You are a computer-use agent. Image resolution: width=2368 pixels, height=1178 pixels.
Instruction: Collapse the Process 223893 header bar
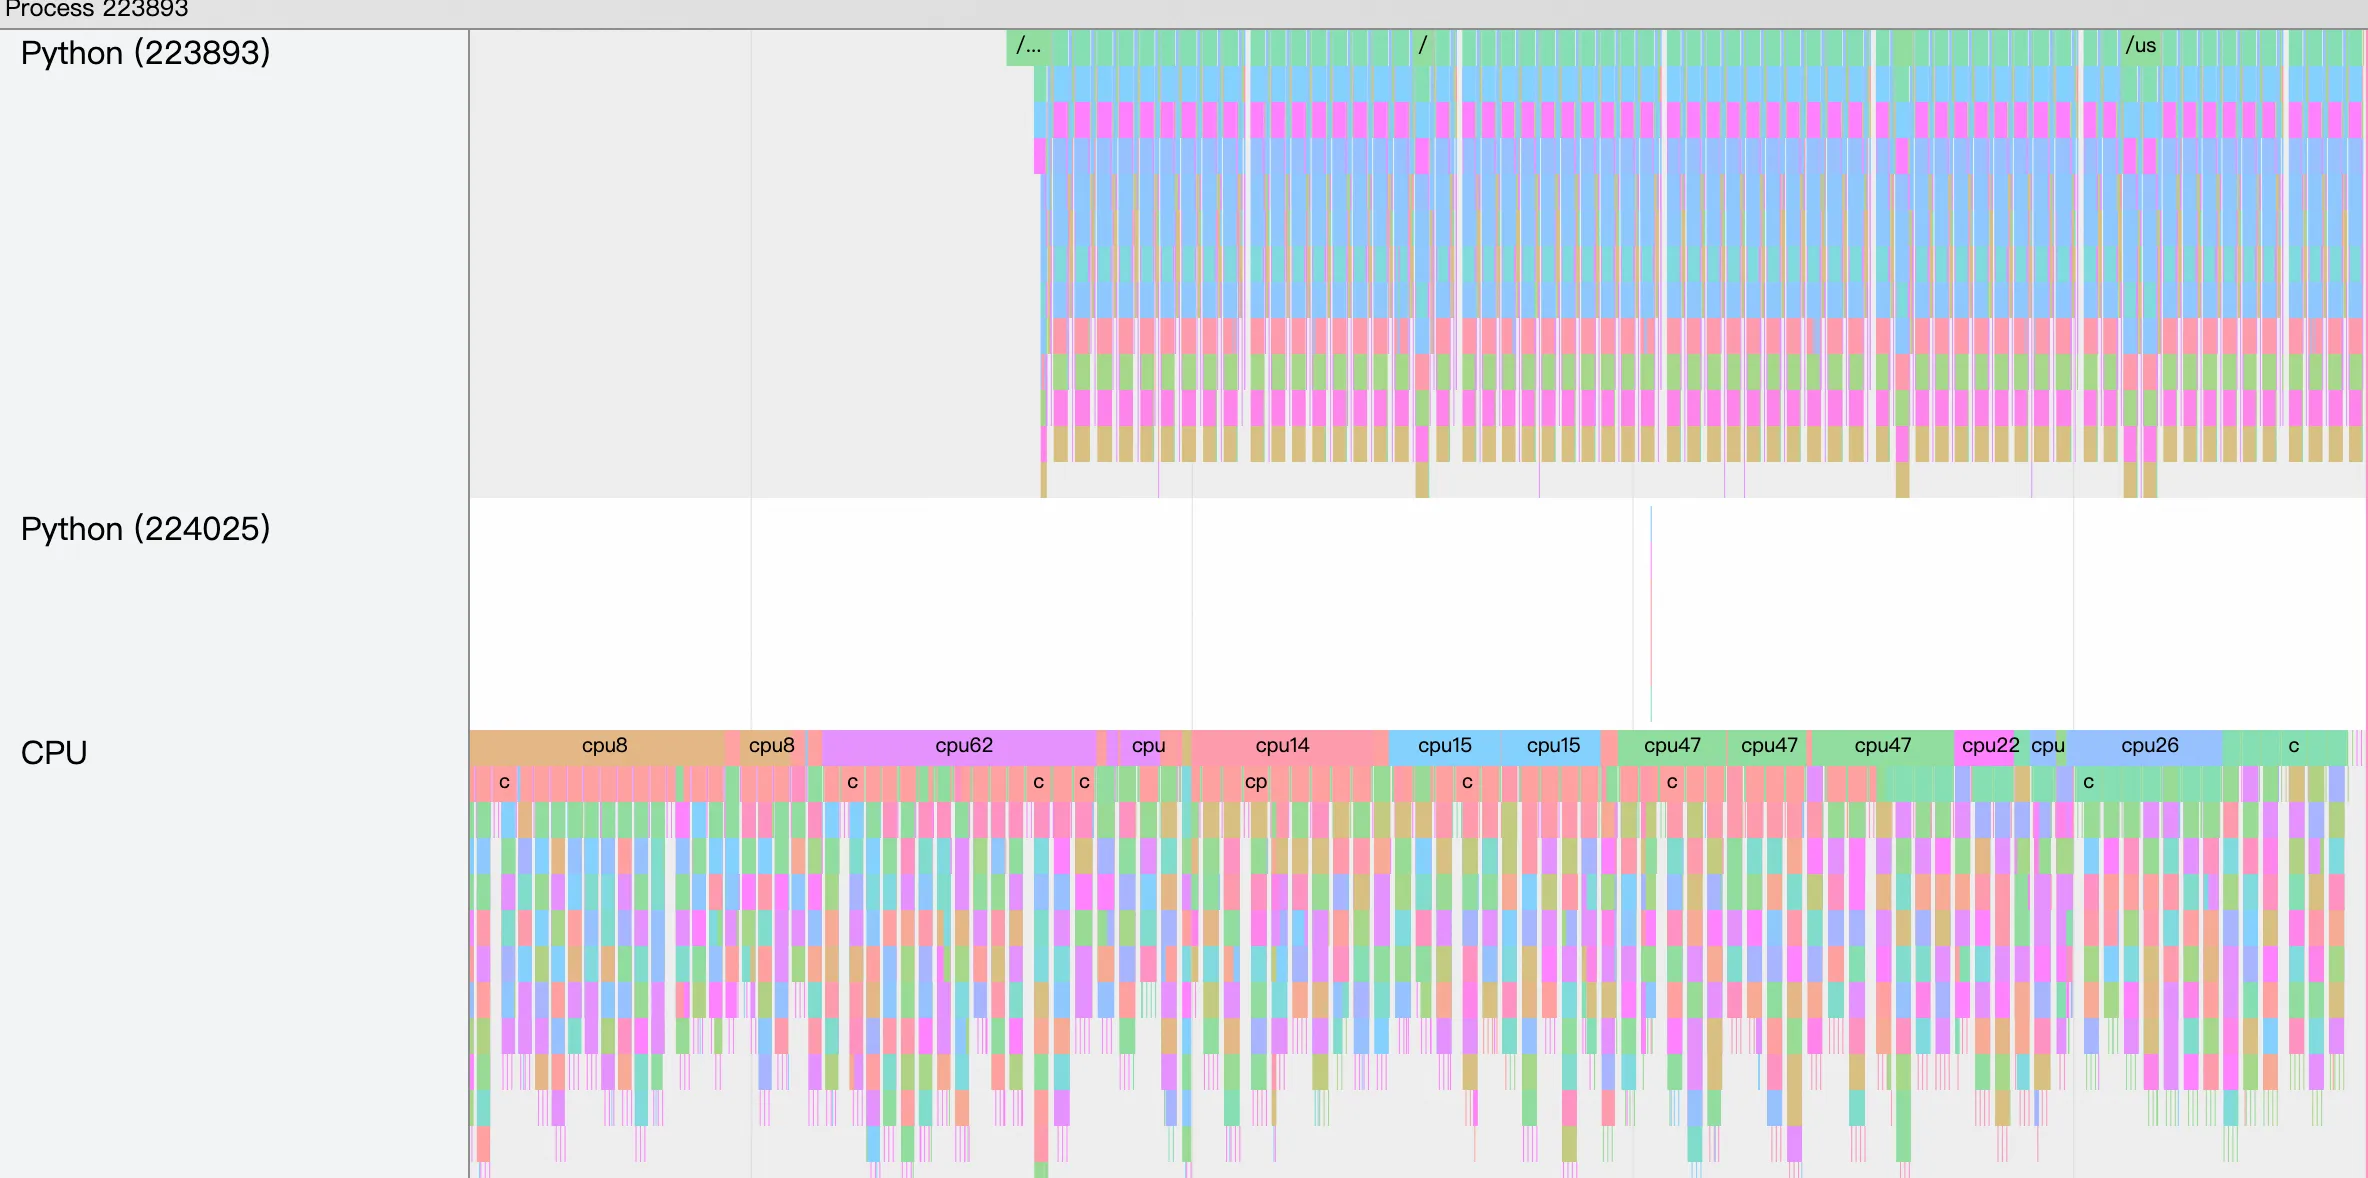point(96,10)
